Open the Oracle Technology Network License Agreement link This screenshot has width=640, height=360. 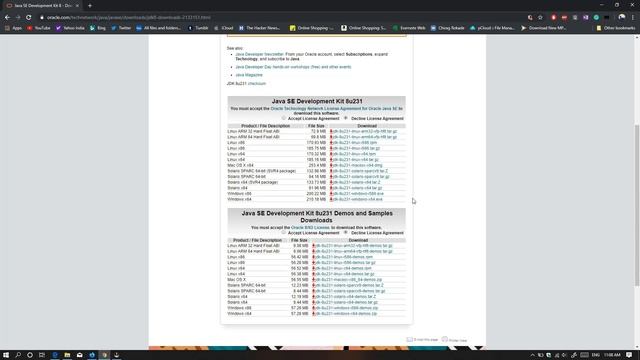coord(334,109)
